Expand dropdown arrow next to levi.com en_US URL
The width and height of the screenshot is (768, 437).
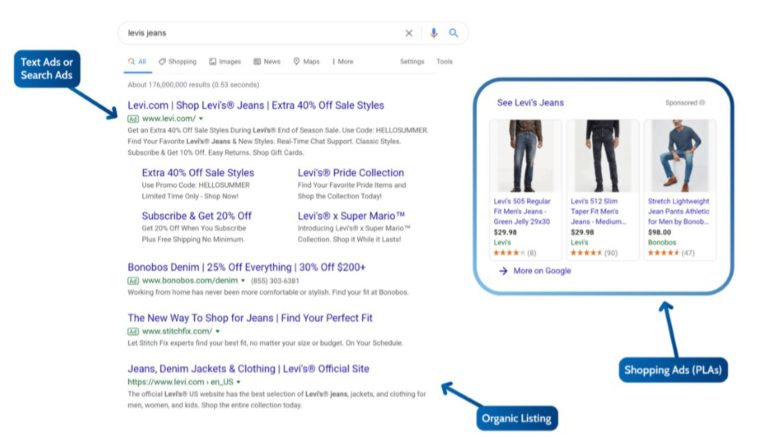[x=239, y=382]
